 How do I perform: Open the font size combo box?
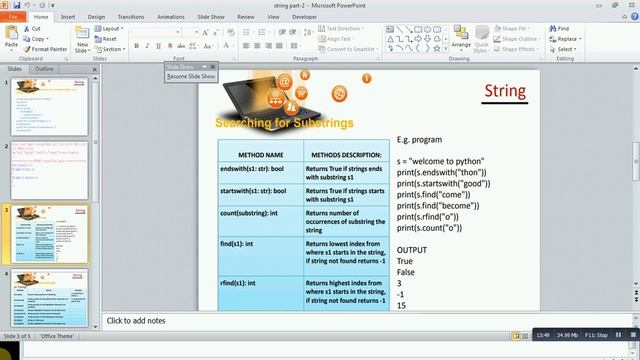pyautogui.click(x=190, y=32)
